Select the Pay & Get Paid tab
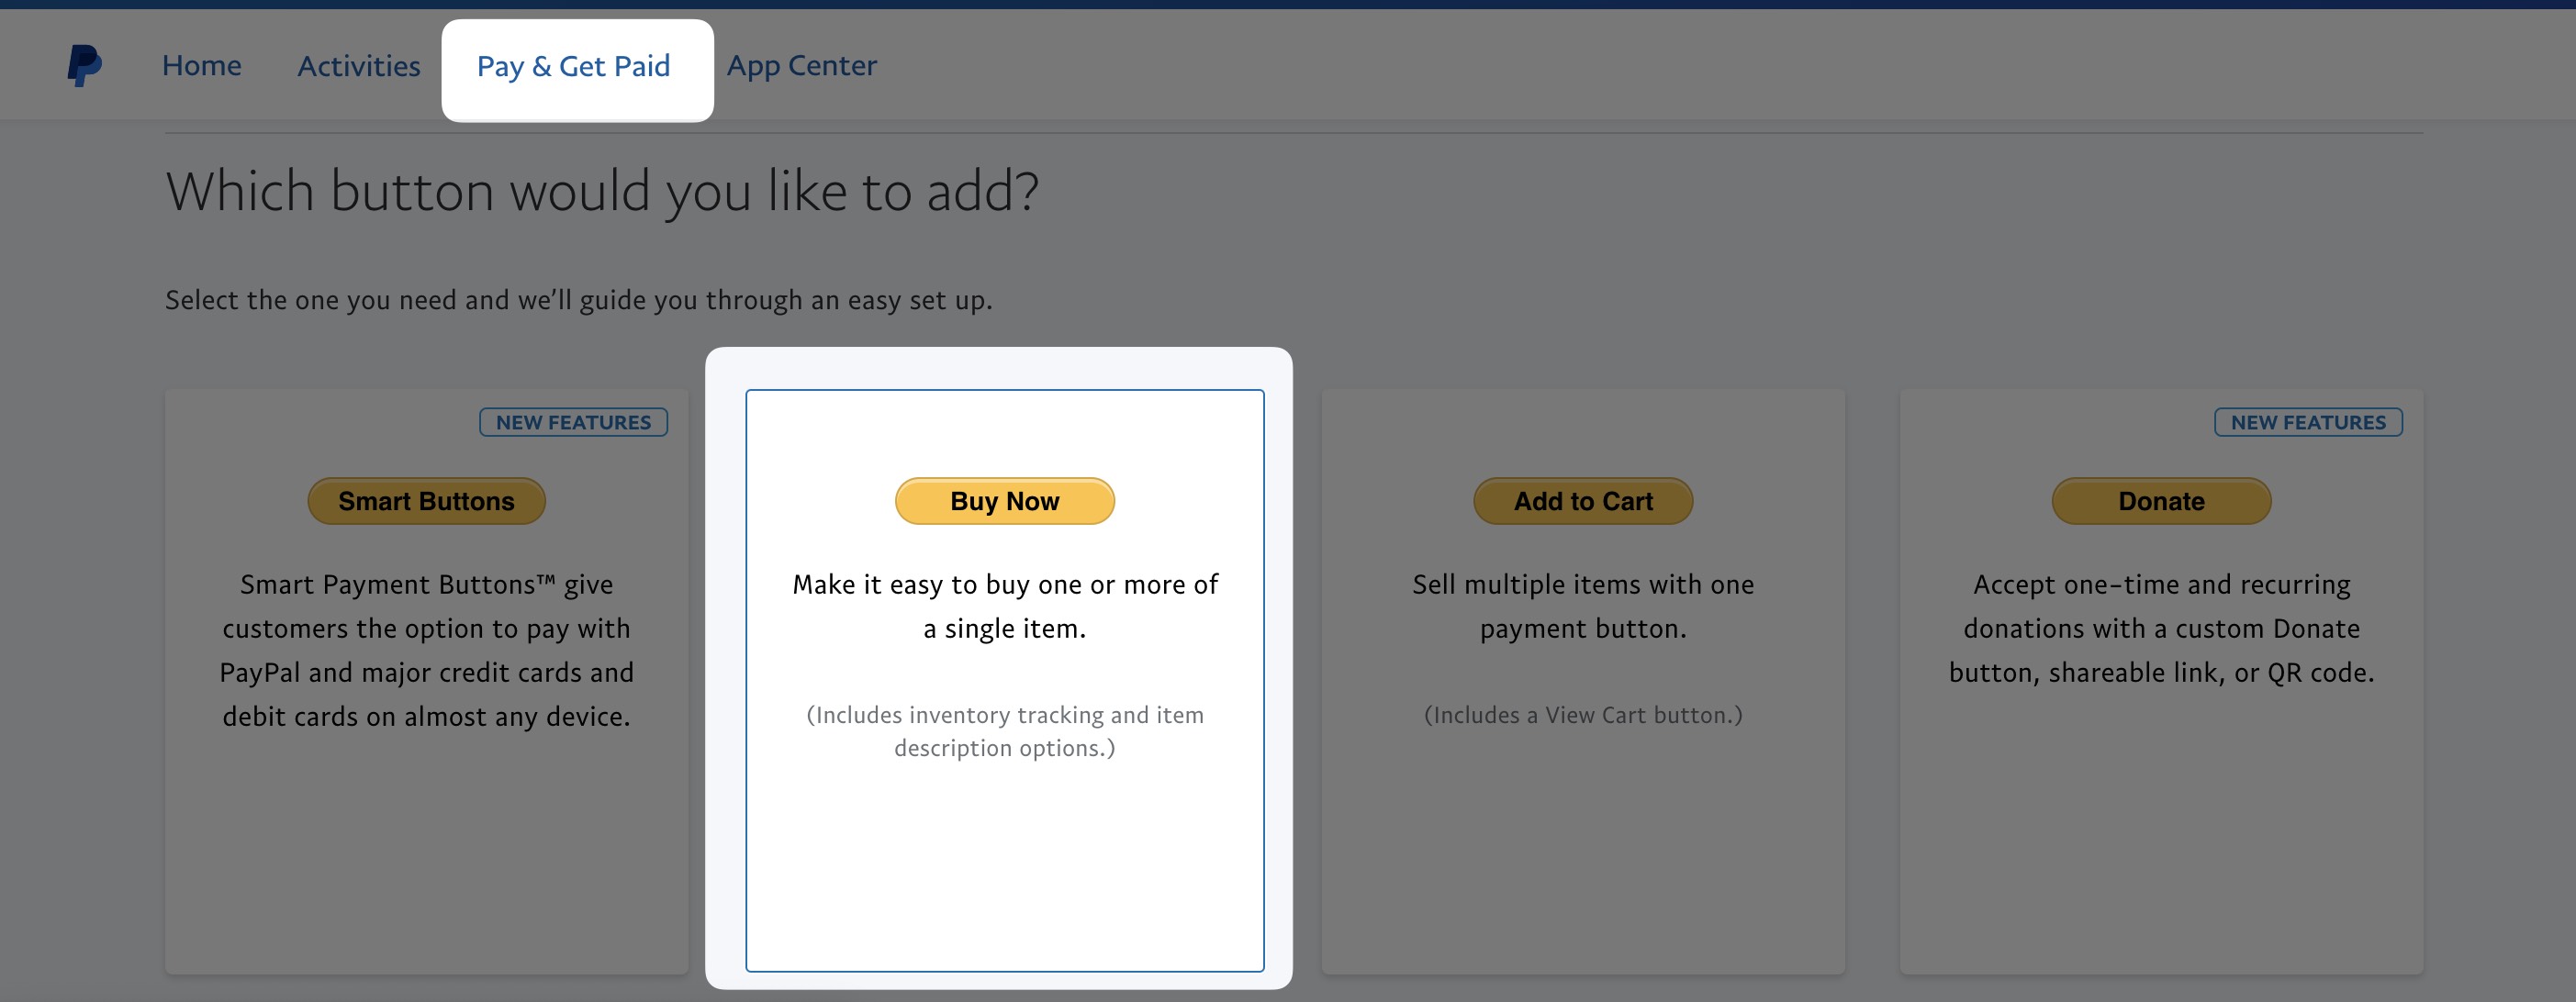This screenshot has width=2576, height=1002. 574,67
